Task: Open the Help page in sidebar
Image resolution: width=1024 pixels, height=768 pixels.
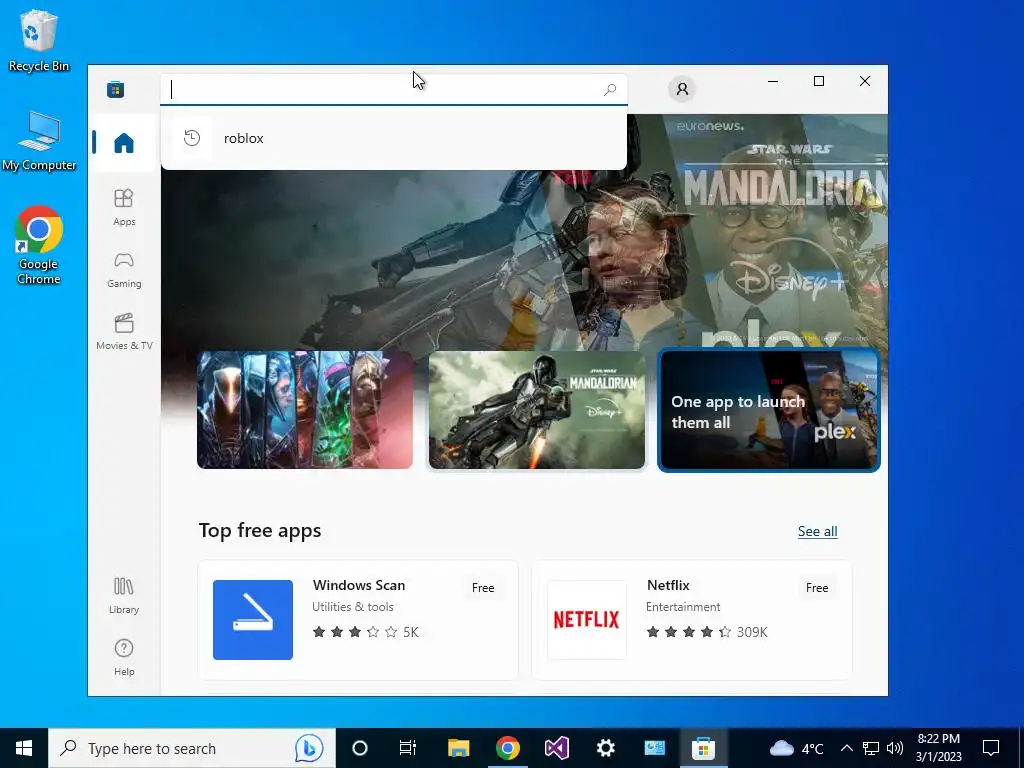Action: coord(123,657)
